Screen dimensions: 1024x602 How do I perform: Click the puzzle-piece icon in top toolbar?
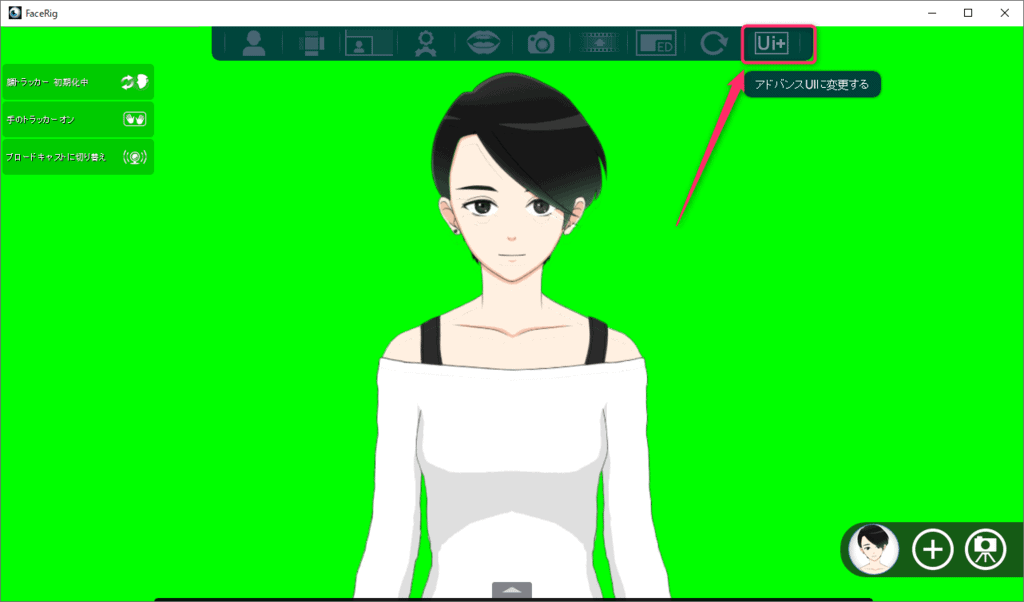pyautogui.click(x=311, y=43)
